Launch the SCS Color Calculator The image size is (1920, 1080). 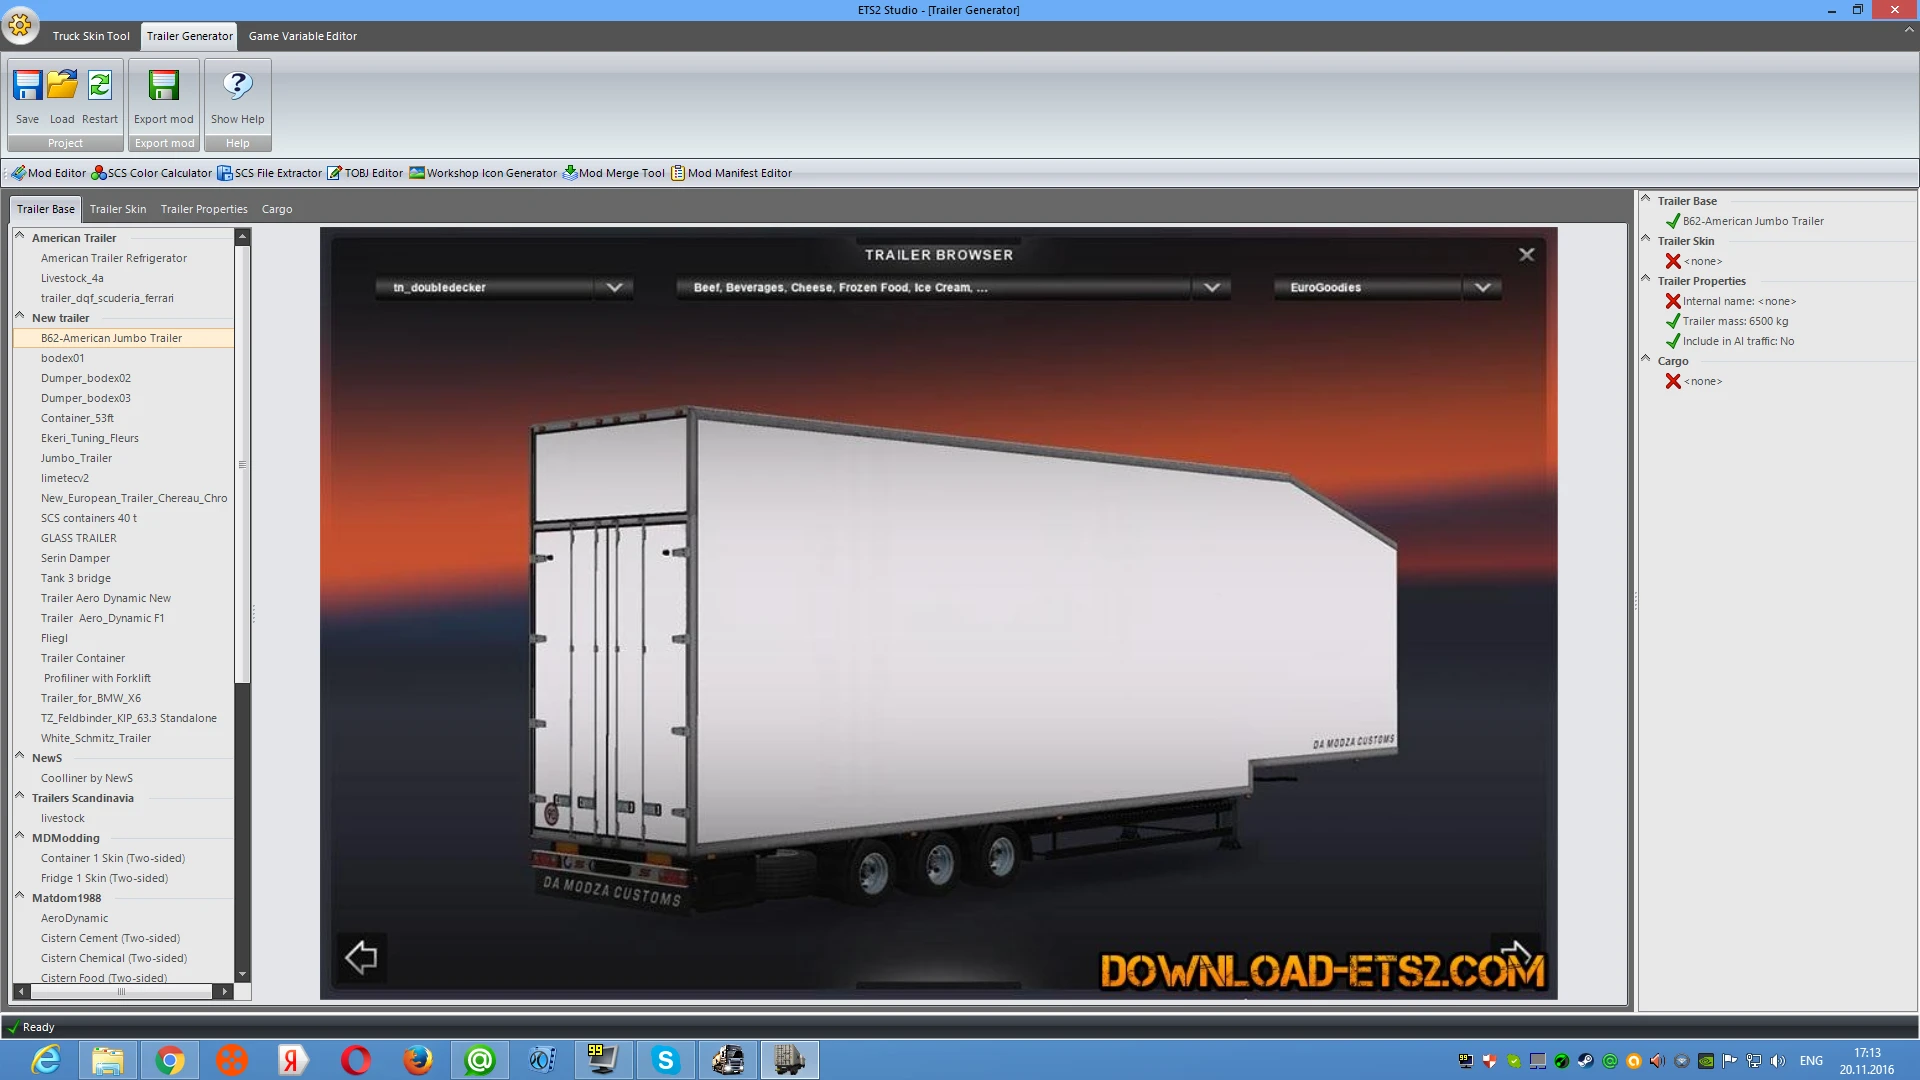pos(152,172)
